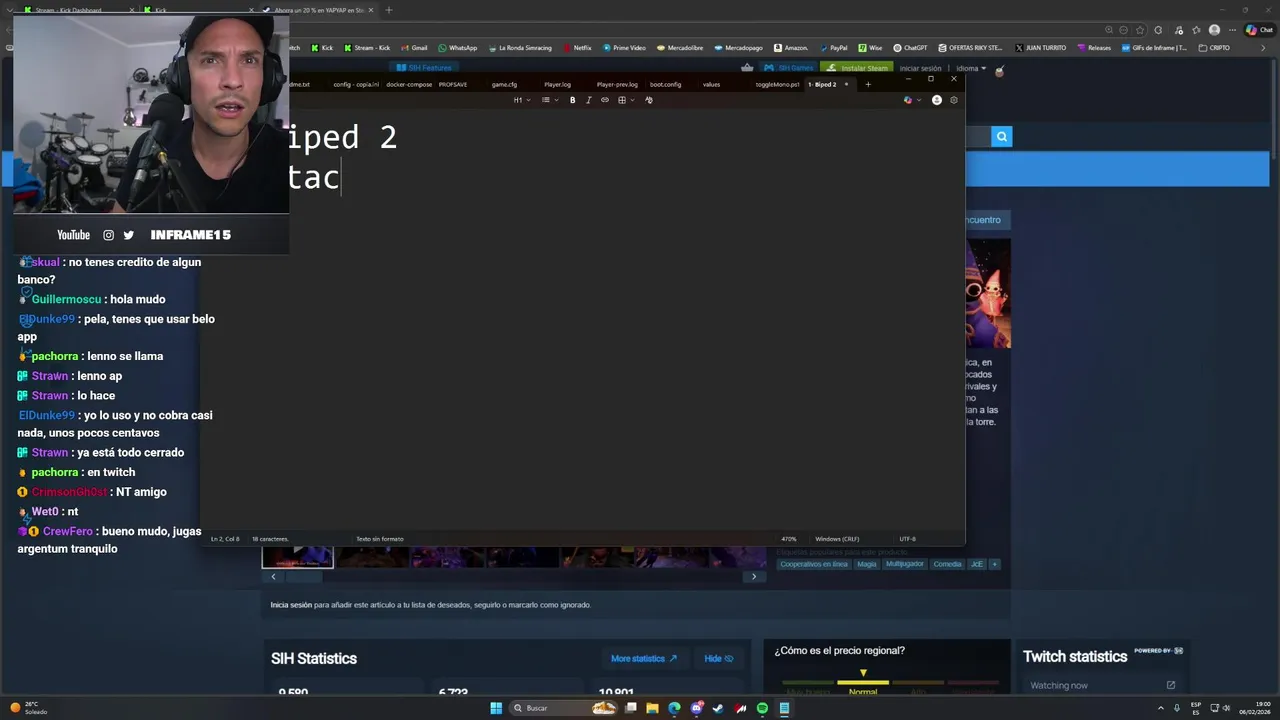The image size is (1280, 720).
Task: Open a new browser tab
Action: pos(389,10)
